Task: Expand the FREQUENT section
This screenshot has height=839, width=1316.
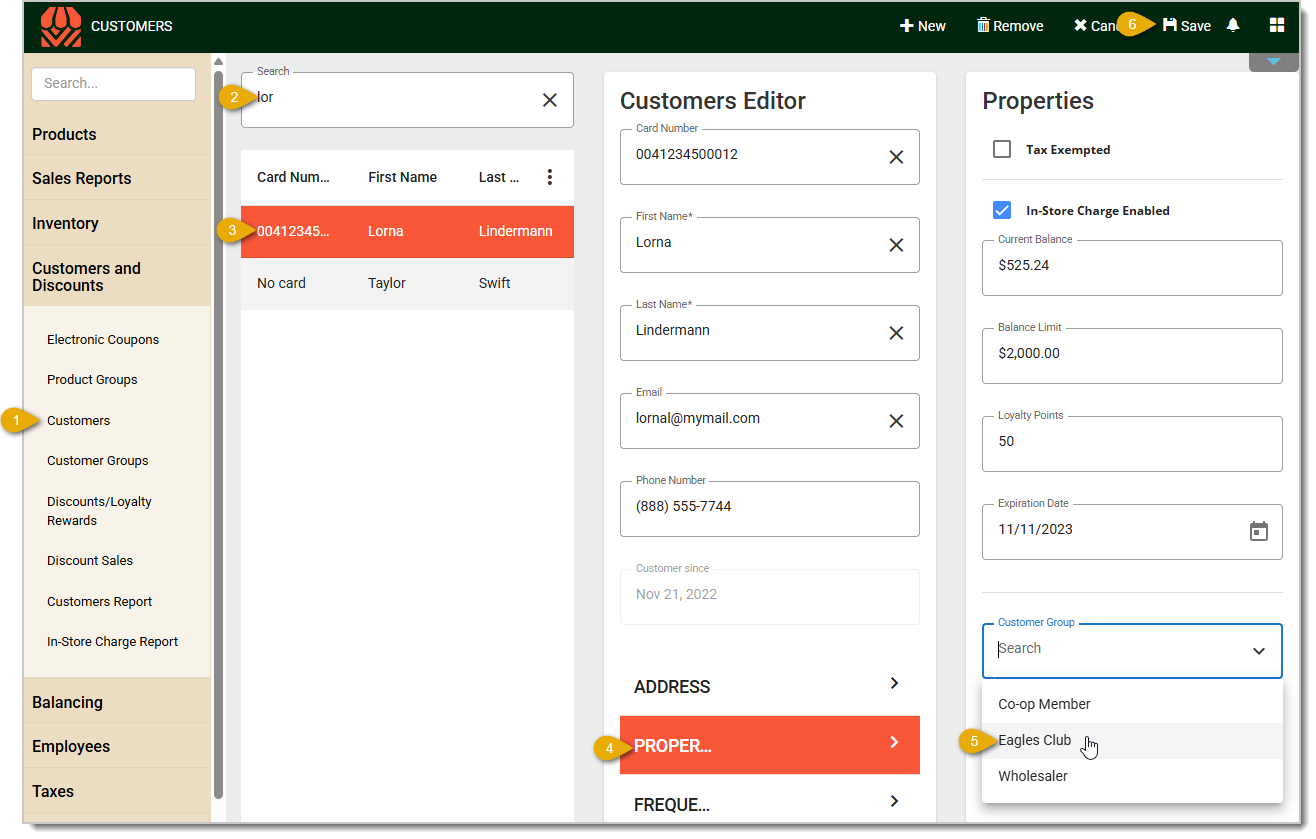Action: point(770,803)
